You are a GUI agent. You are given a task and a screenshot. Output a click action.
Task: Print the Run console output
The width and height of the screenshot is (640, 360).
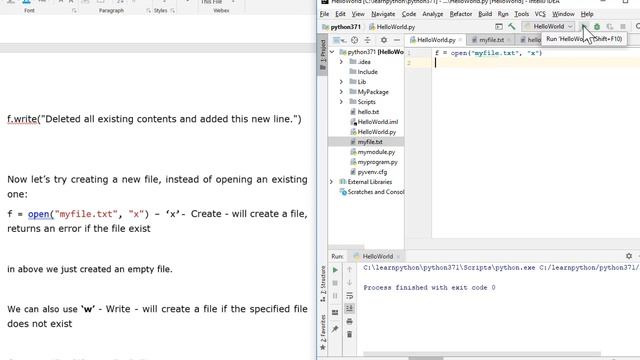349,322
